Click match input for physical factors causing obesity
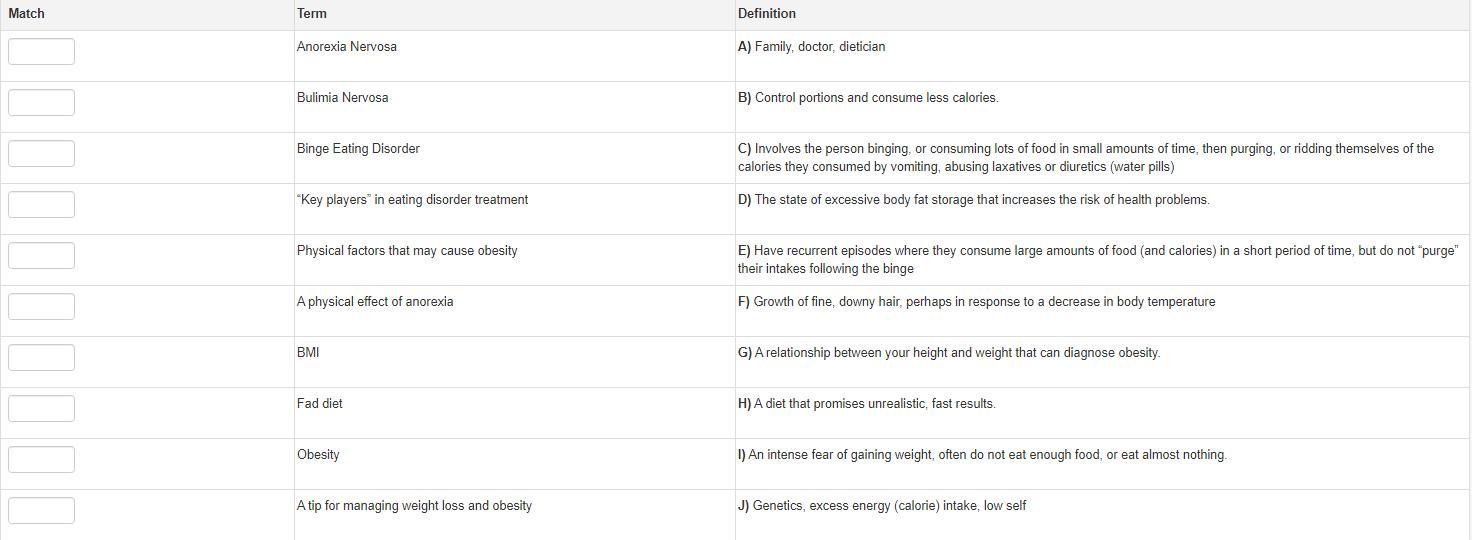The width and height of the screenshot is (1472, 540). pyautogui.click(x=41, y=255)
